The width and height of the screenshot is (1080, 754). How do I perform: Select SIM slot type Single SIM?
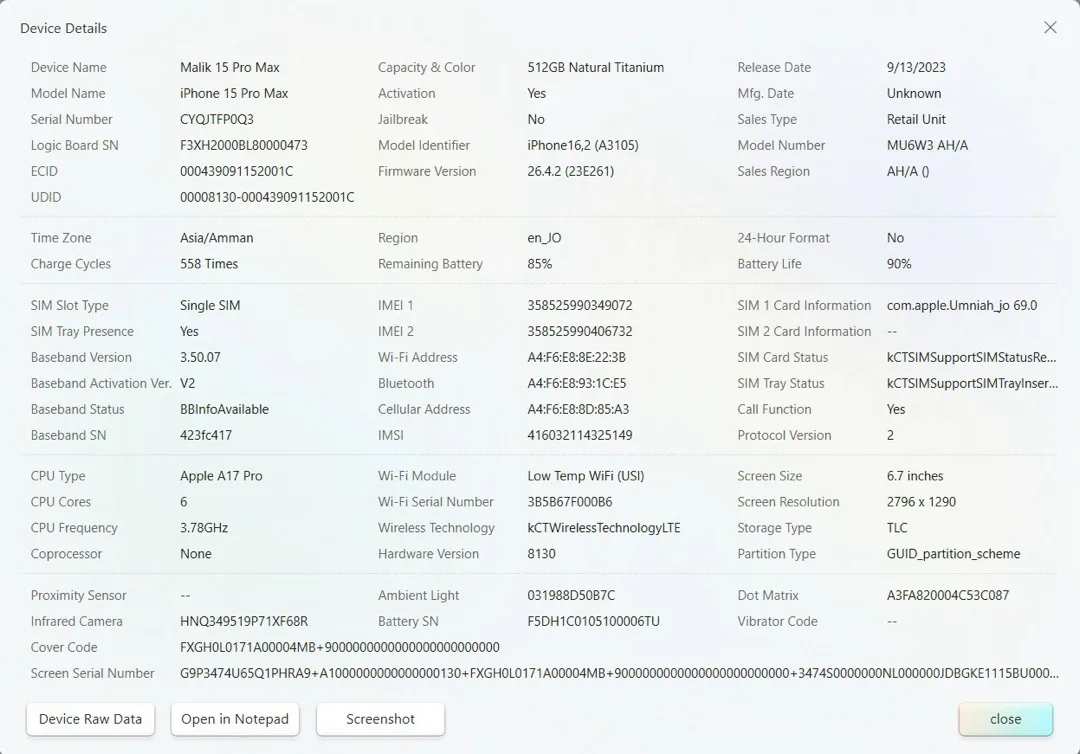tap(210, 305)
